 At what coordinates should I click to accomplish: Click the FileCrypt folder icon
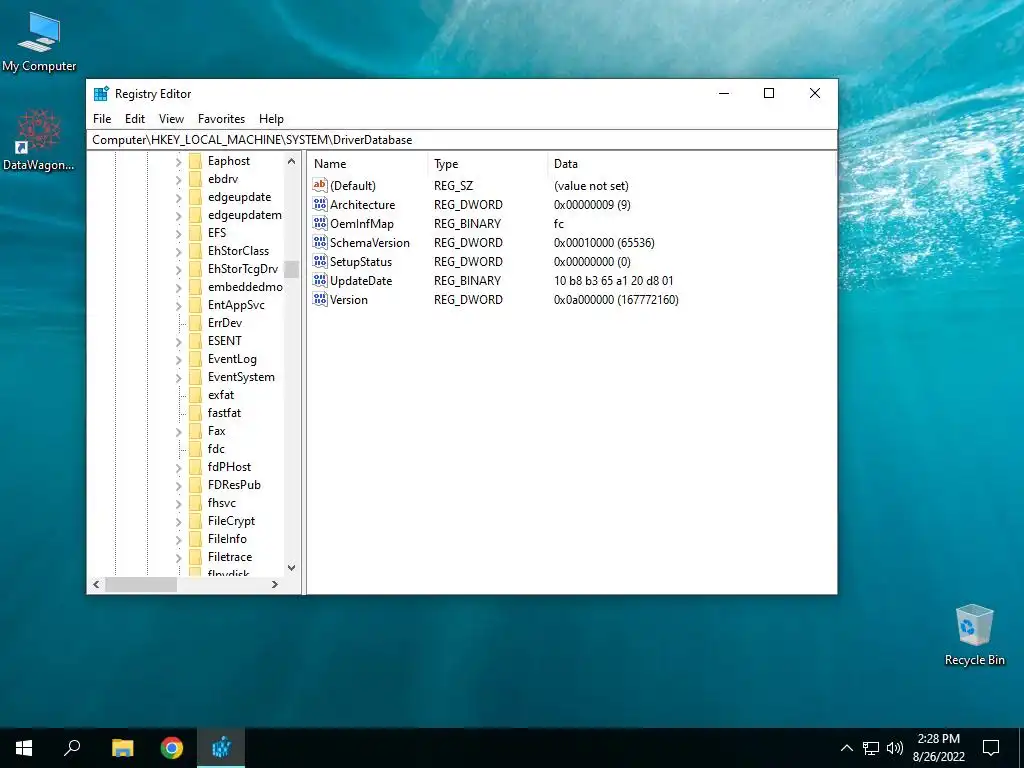coord(195,520)
